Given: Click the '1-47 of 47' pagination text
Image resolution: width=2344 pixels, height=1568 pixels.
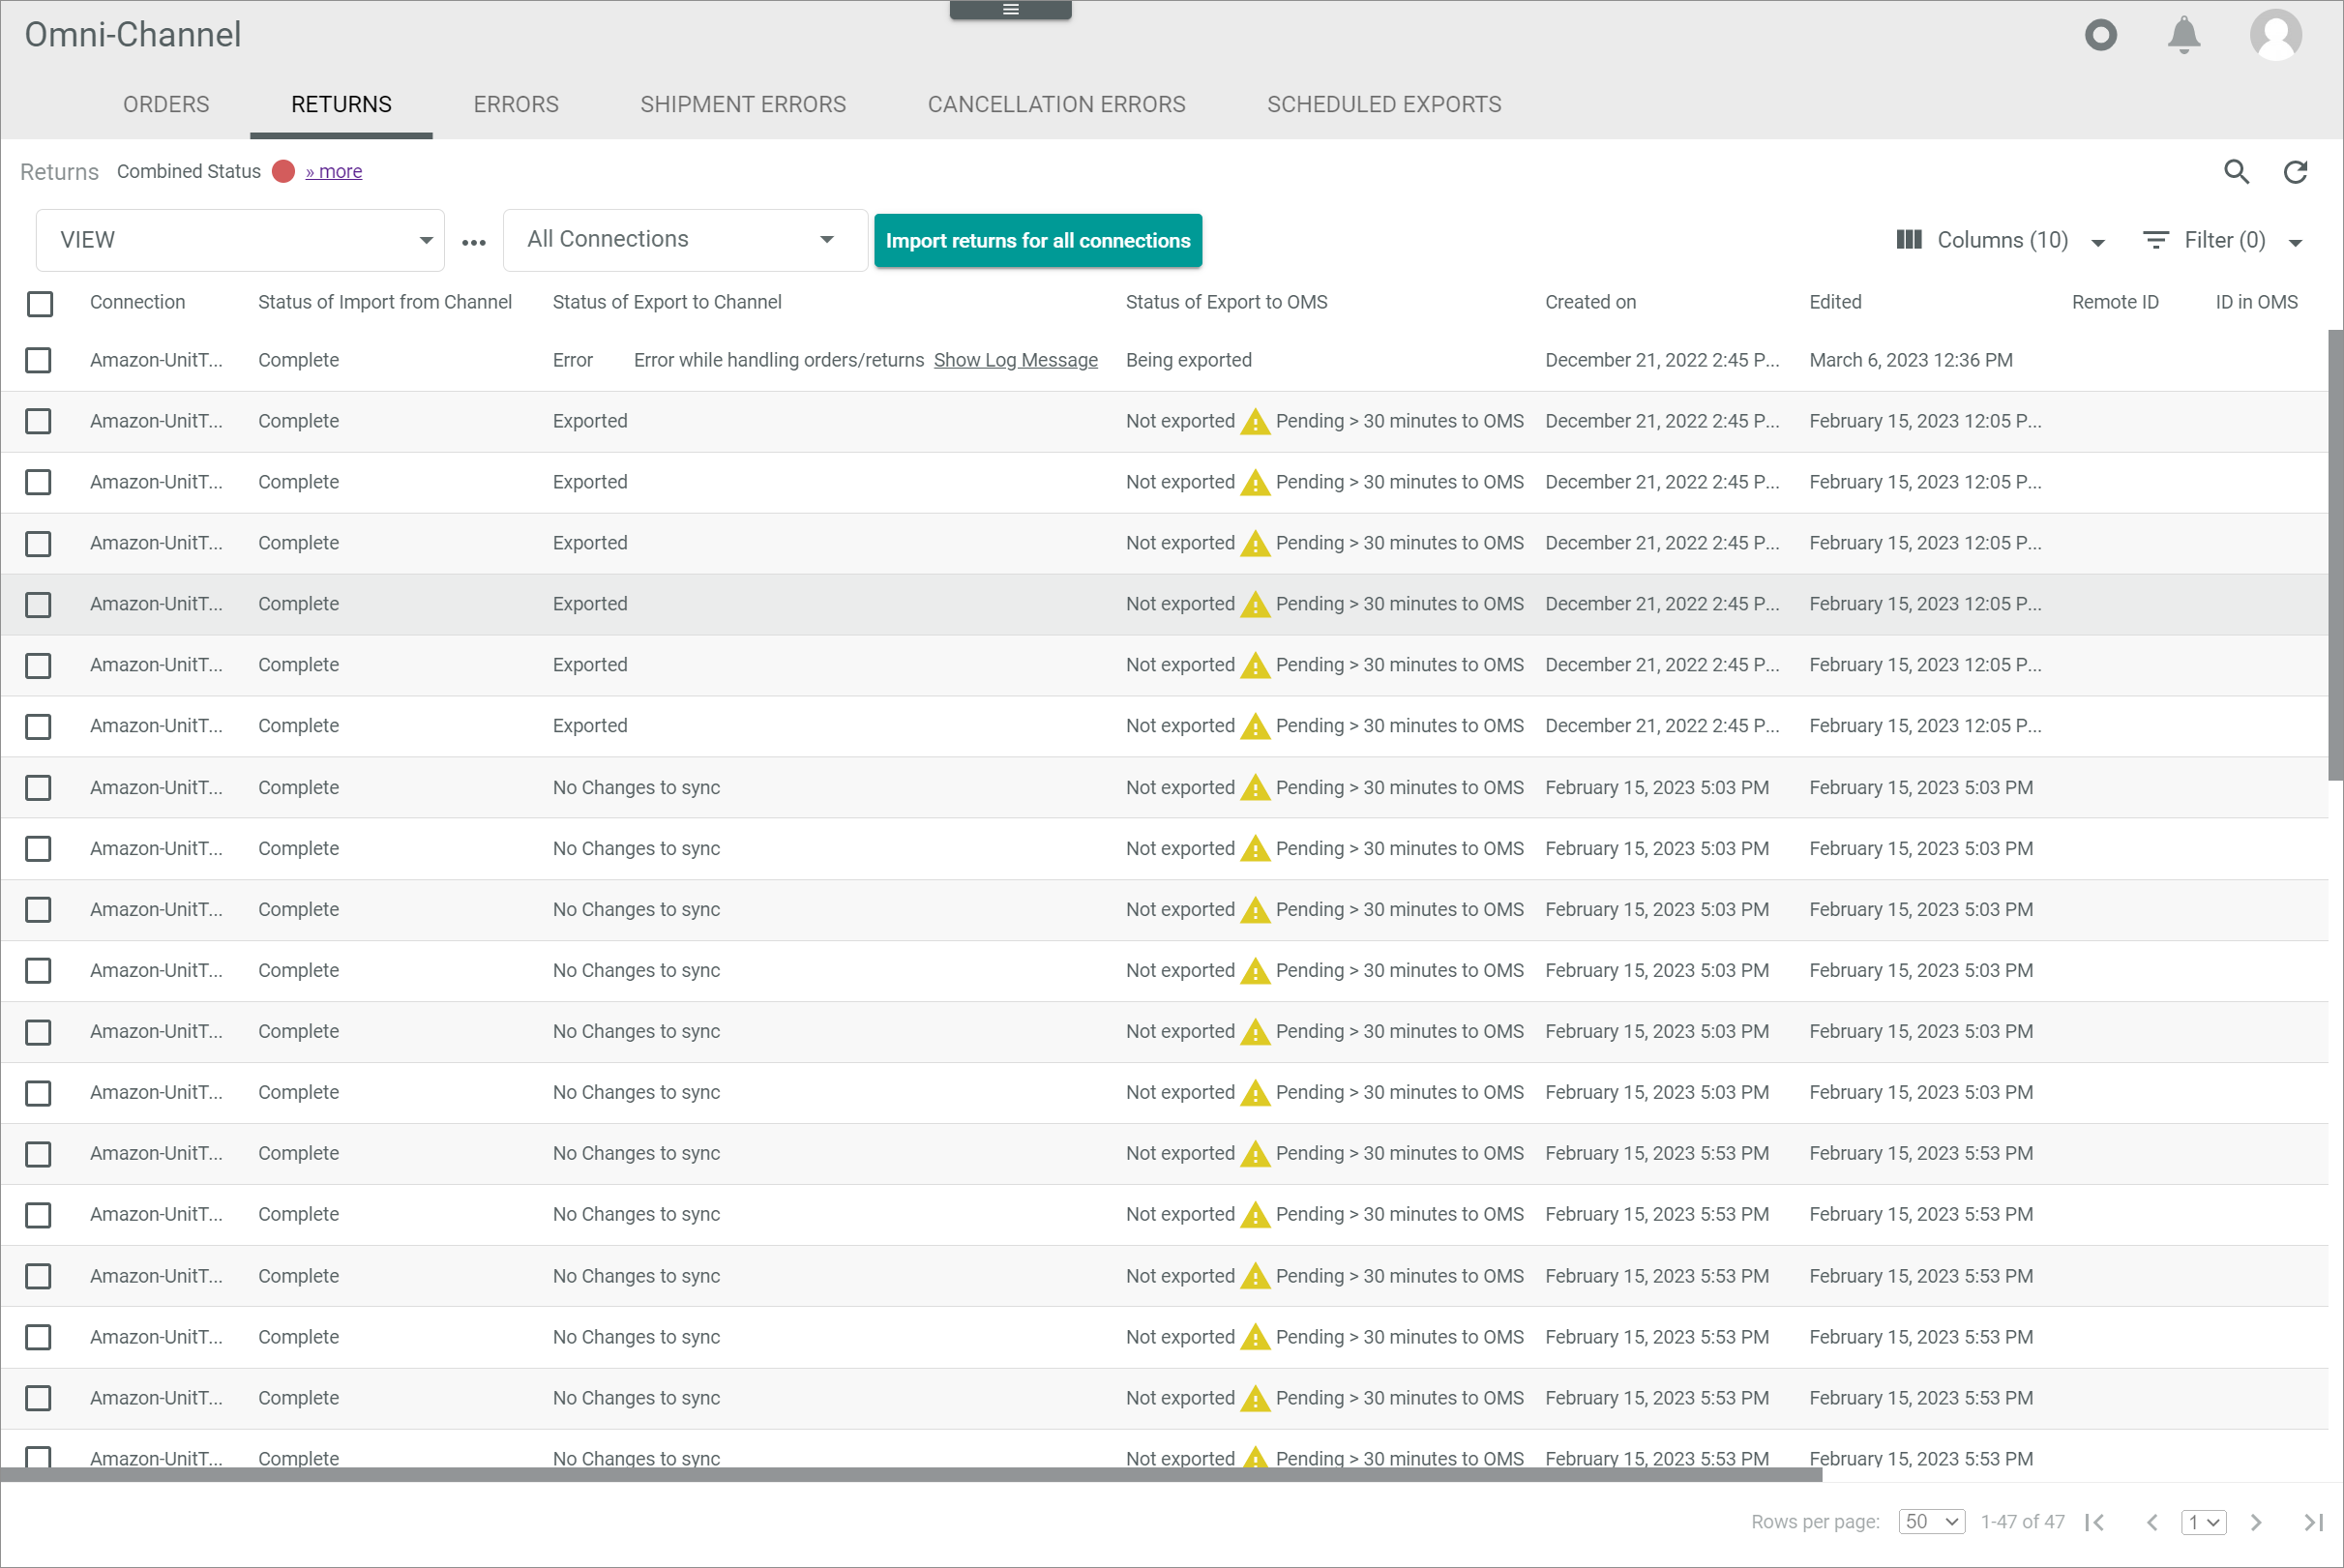Looking at the screenshot, I should [x=2022, y=1522].
